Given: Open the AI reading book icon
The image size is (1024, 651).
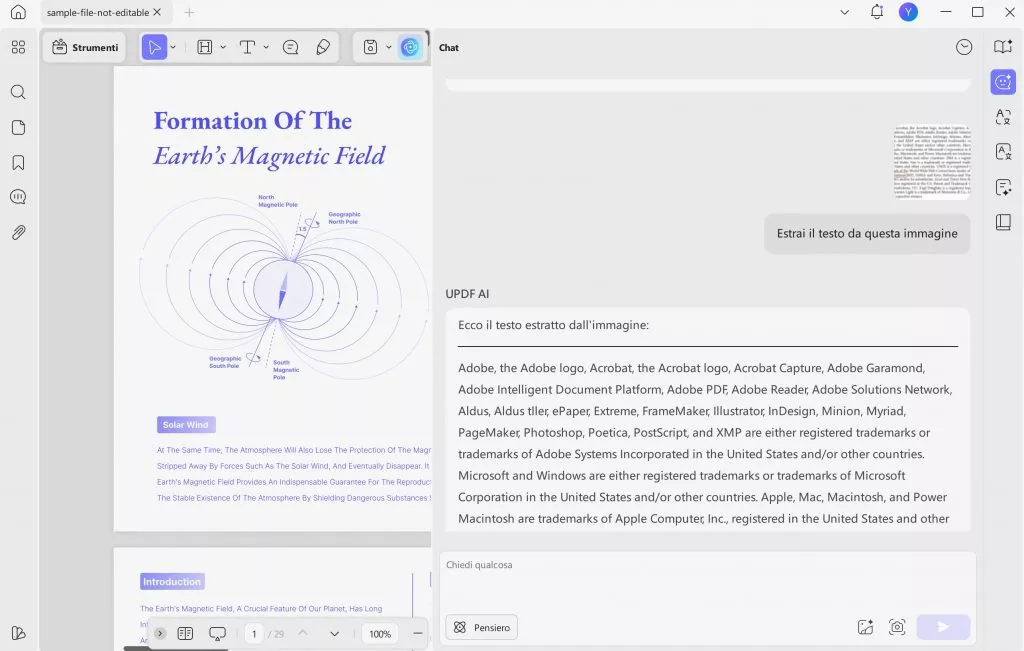Looking at the screenshot, I should 1003,46.
